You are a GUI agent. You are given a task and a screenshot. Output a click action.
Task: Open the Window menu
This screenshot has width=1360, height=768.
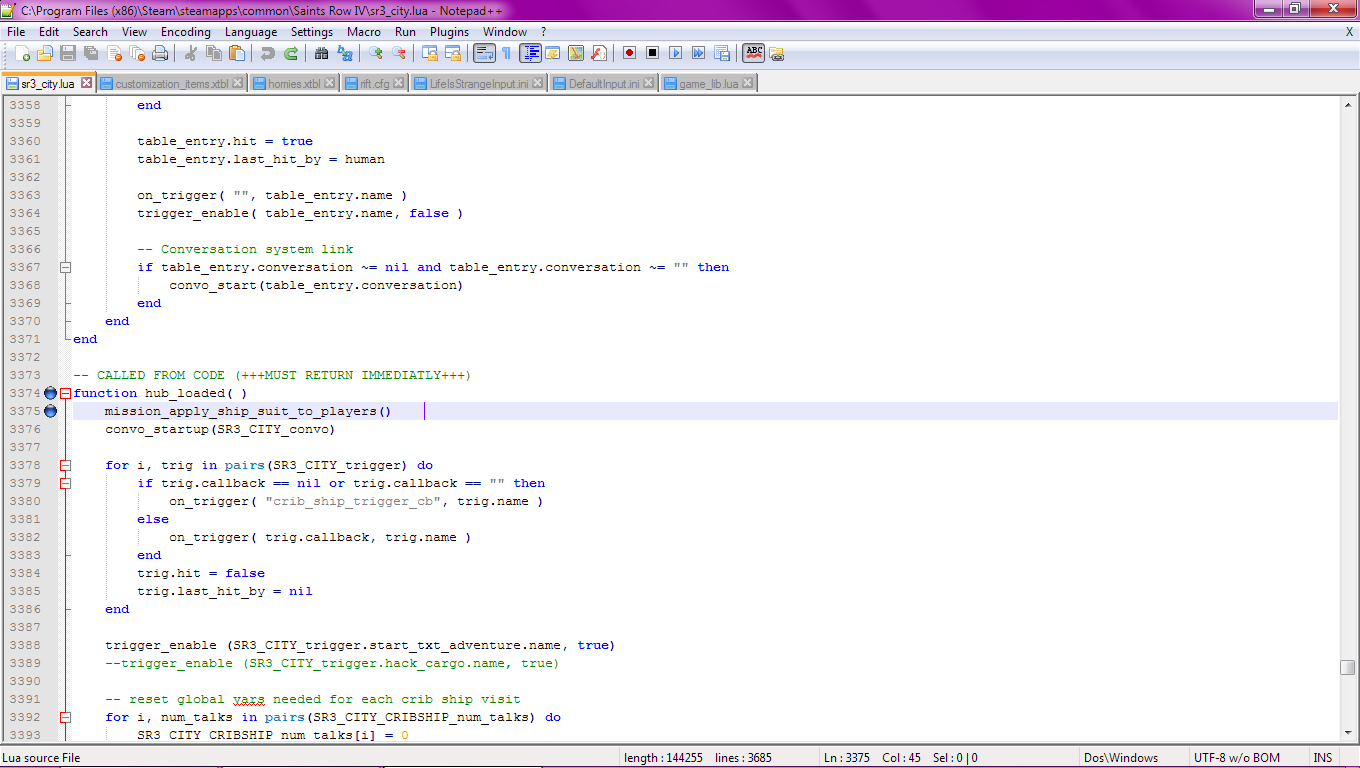505,31
